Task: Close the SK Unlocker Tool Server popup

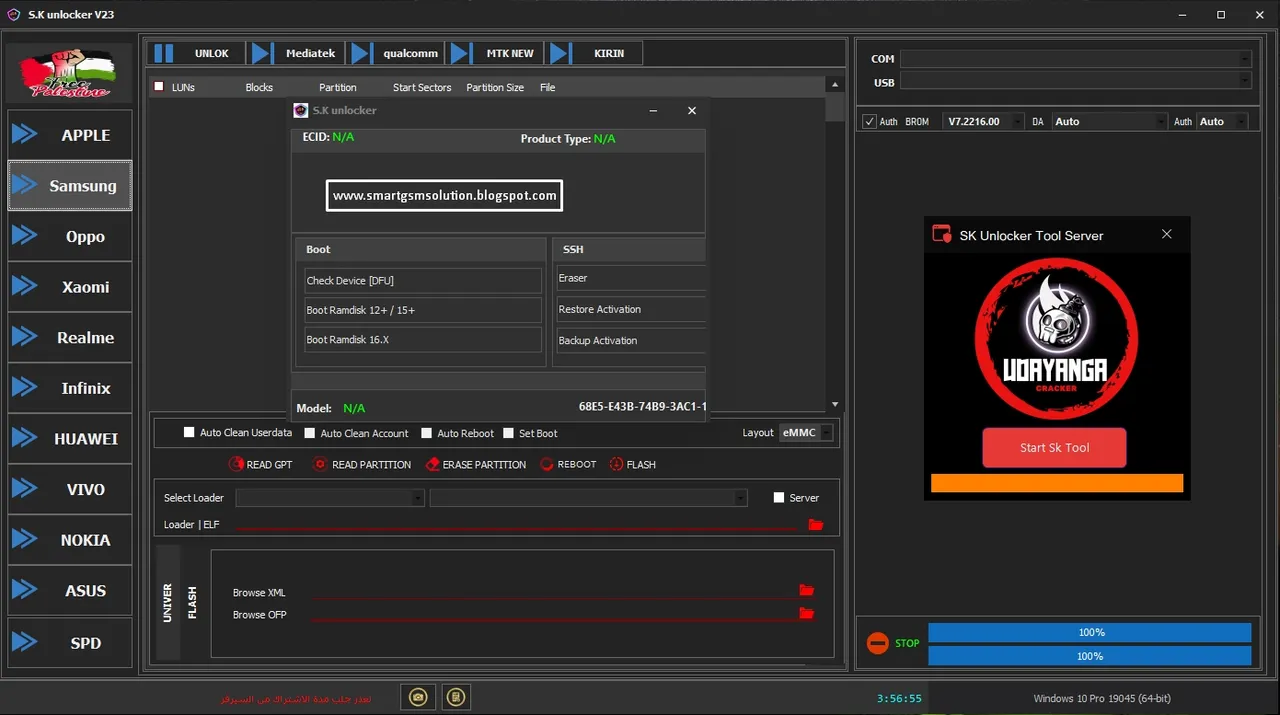Action: pyautogui.click(x=1166, y=234)
